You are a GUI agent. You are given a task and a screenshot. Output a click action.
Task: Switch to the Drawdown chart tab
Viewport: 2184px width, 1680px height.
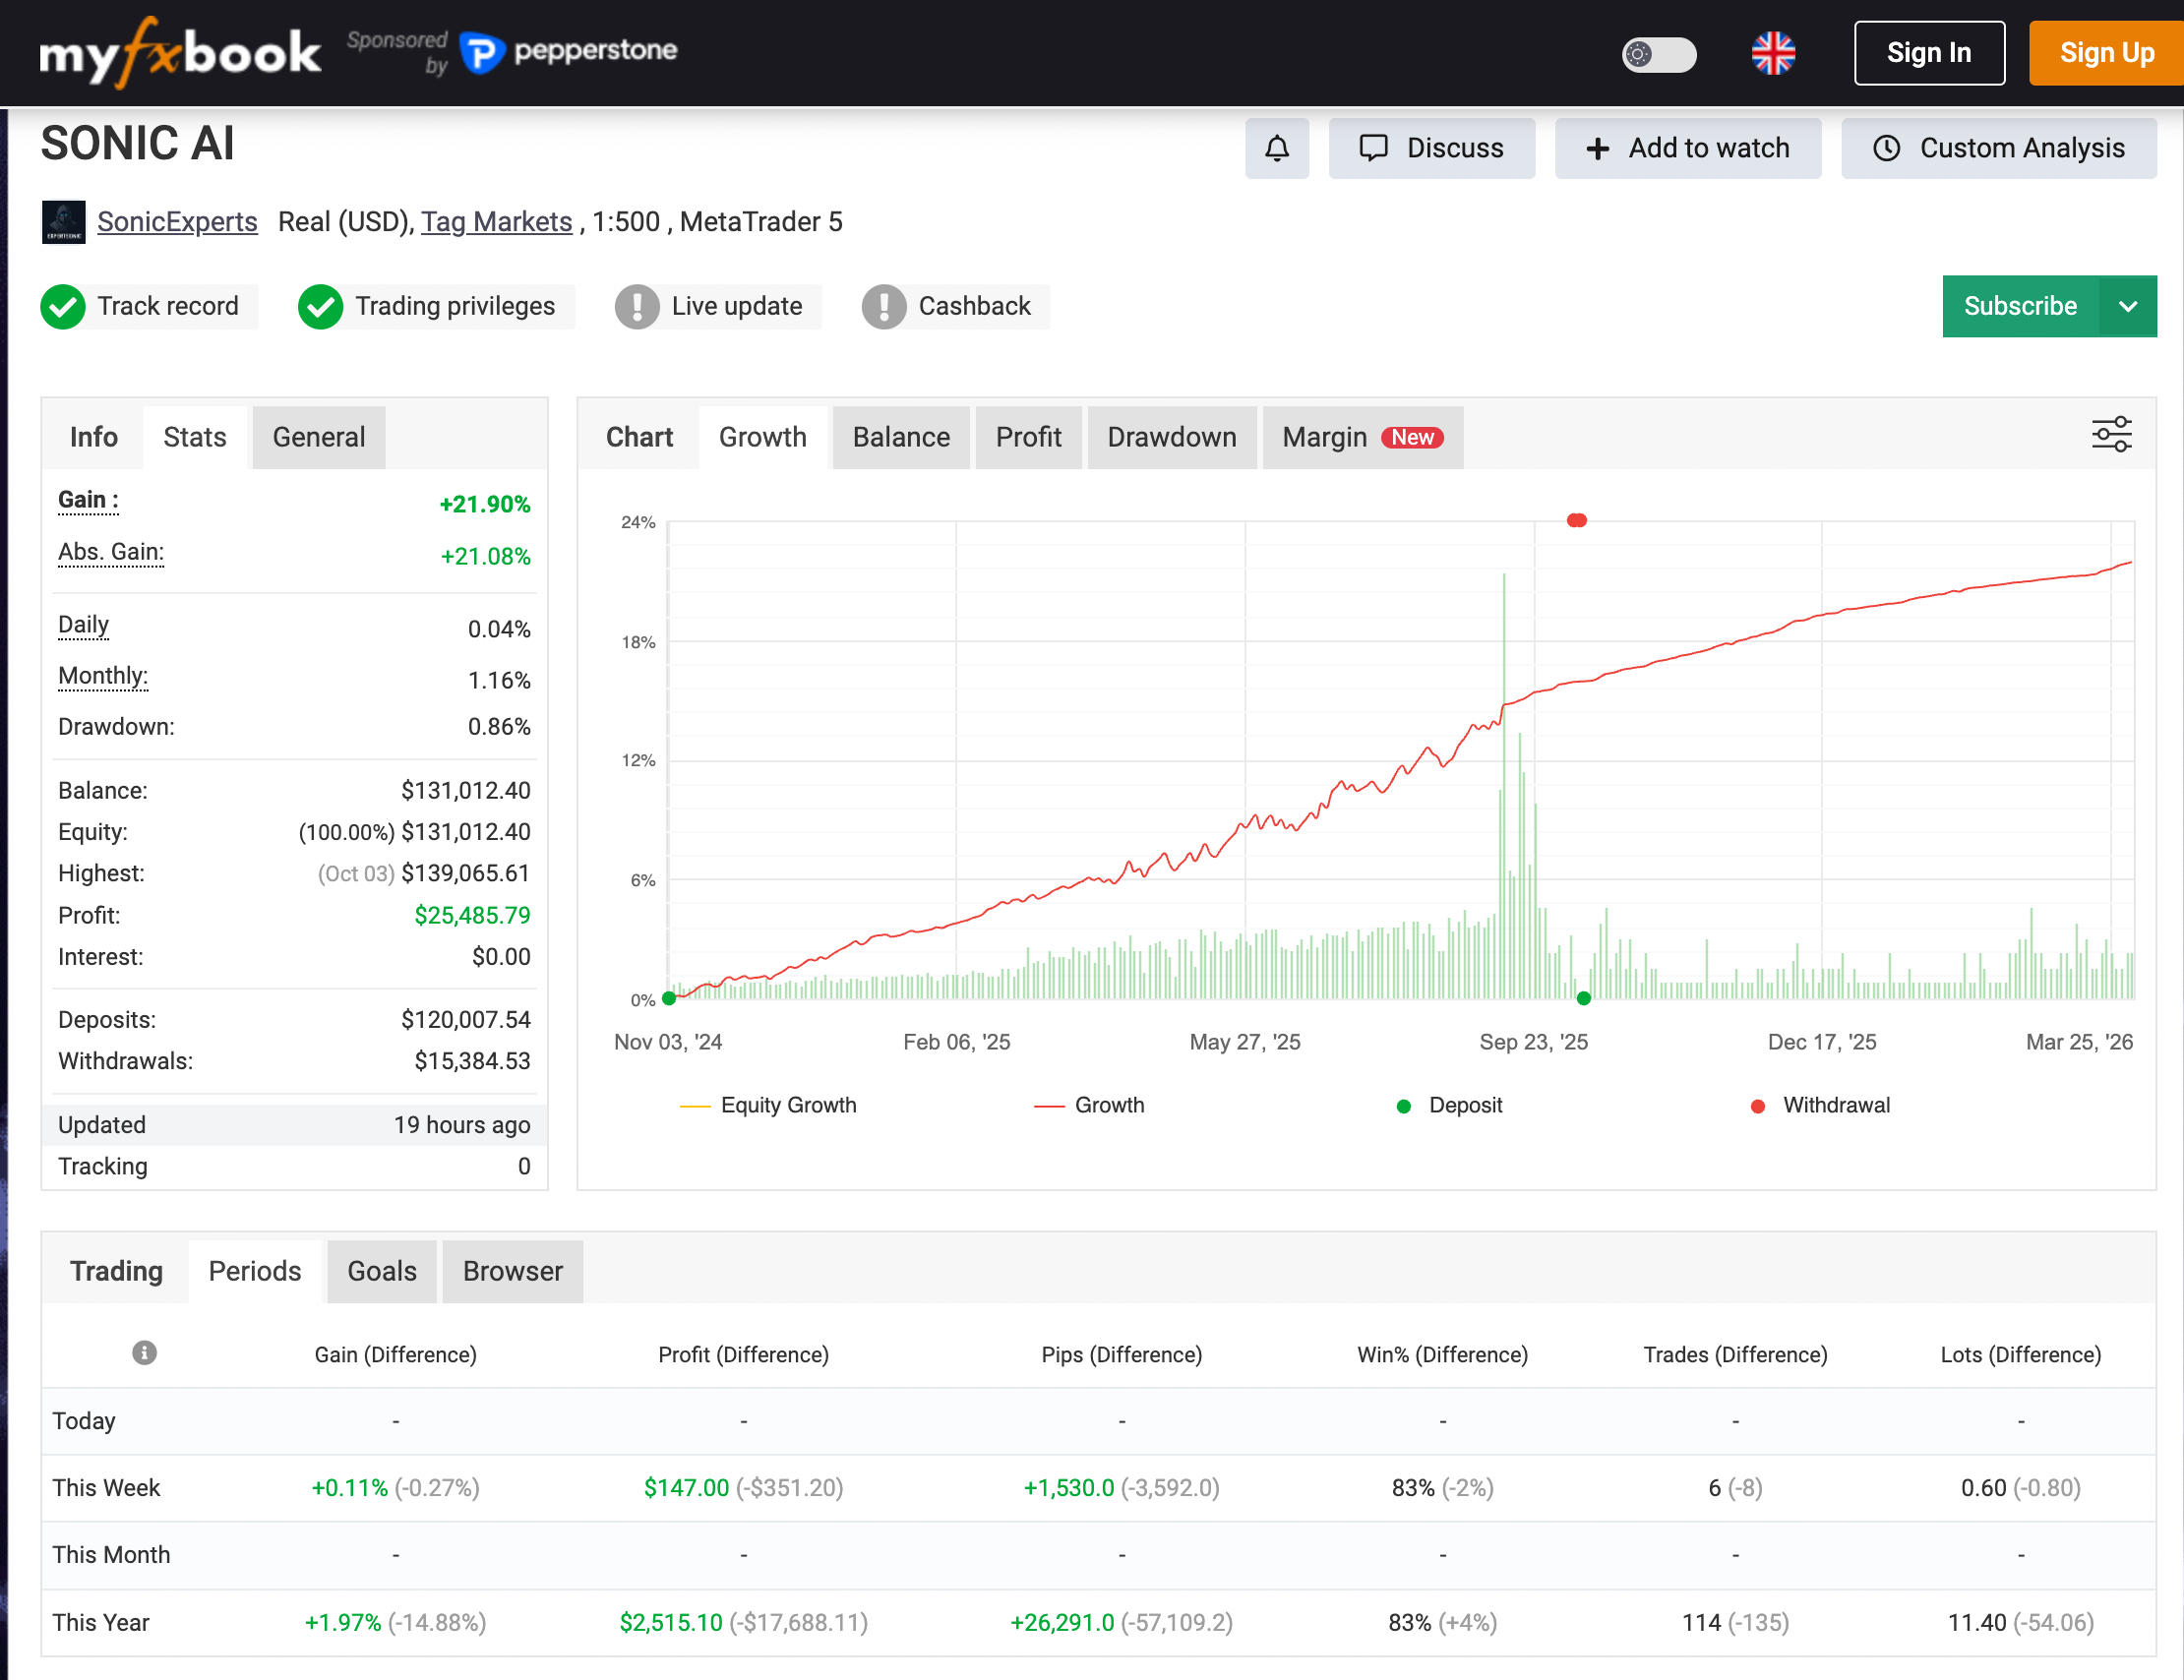coord(1171,437)
